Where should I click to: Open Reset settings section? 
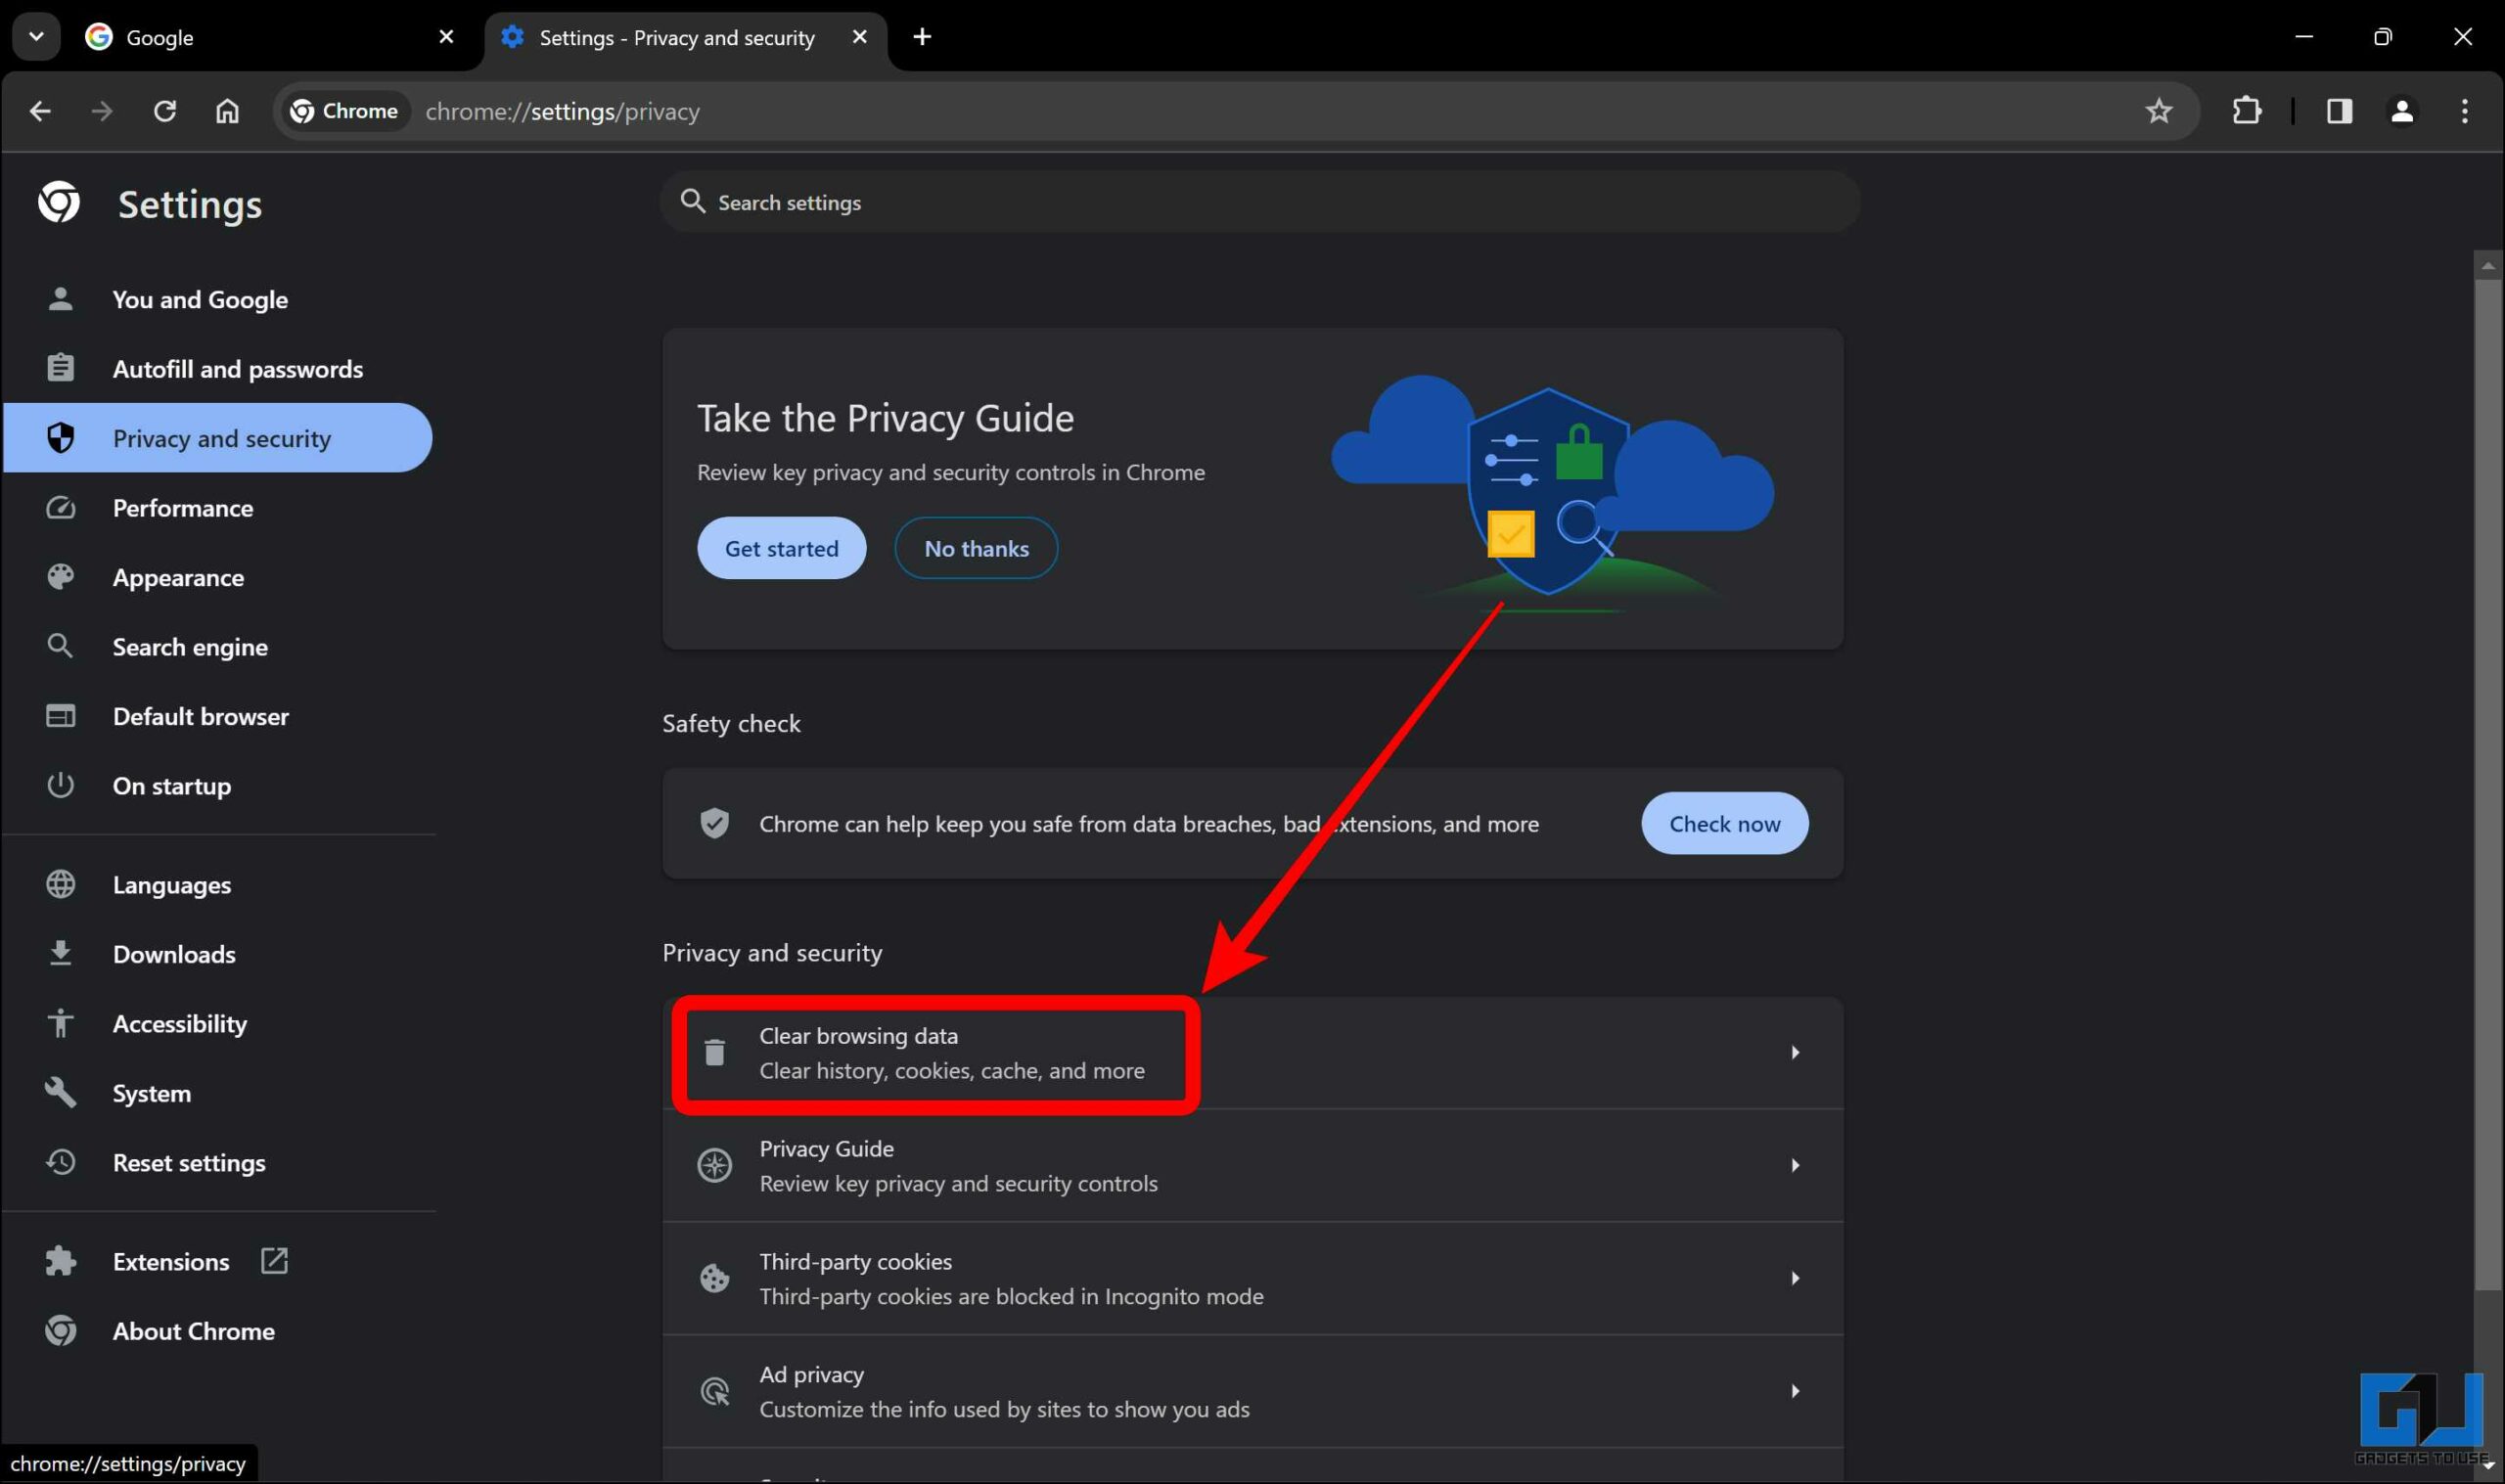218,1163
